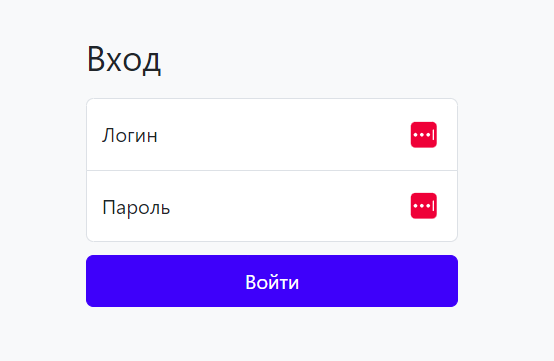
Task: Click the Вход heading
Action: tap(124, 60)
